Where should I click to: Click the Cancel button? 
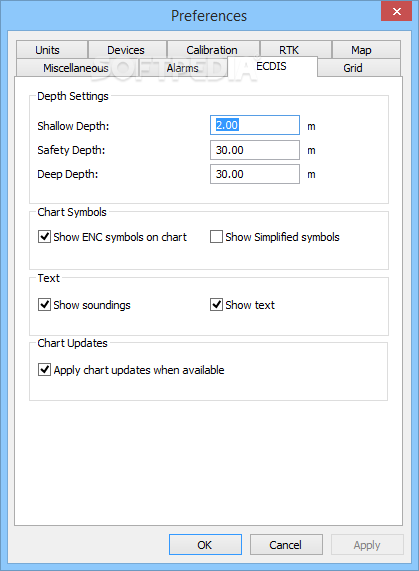pyautogui.click(x=286, y=545)
